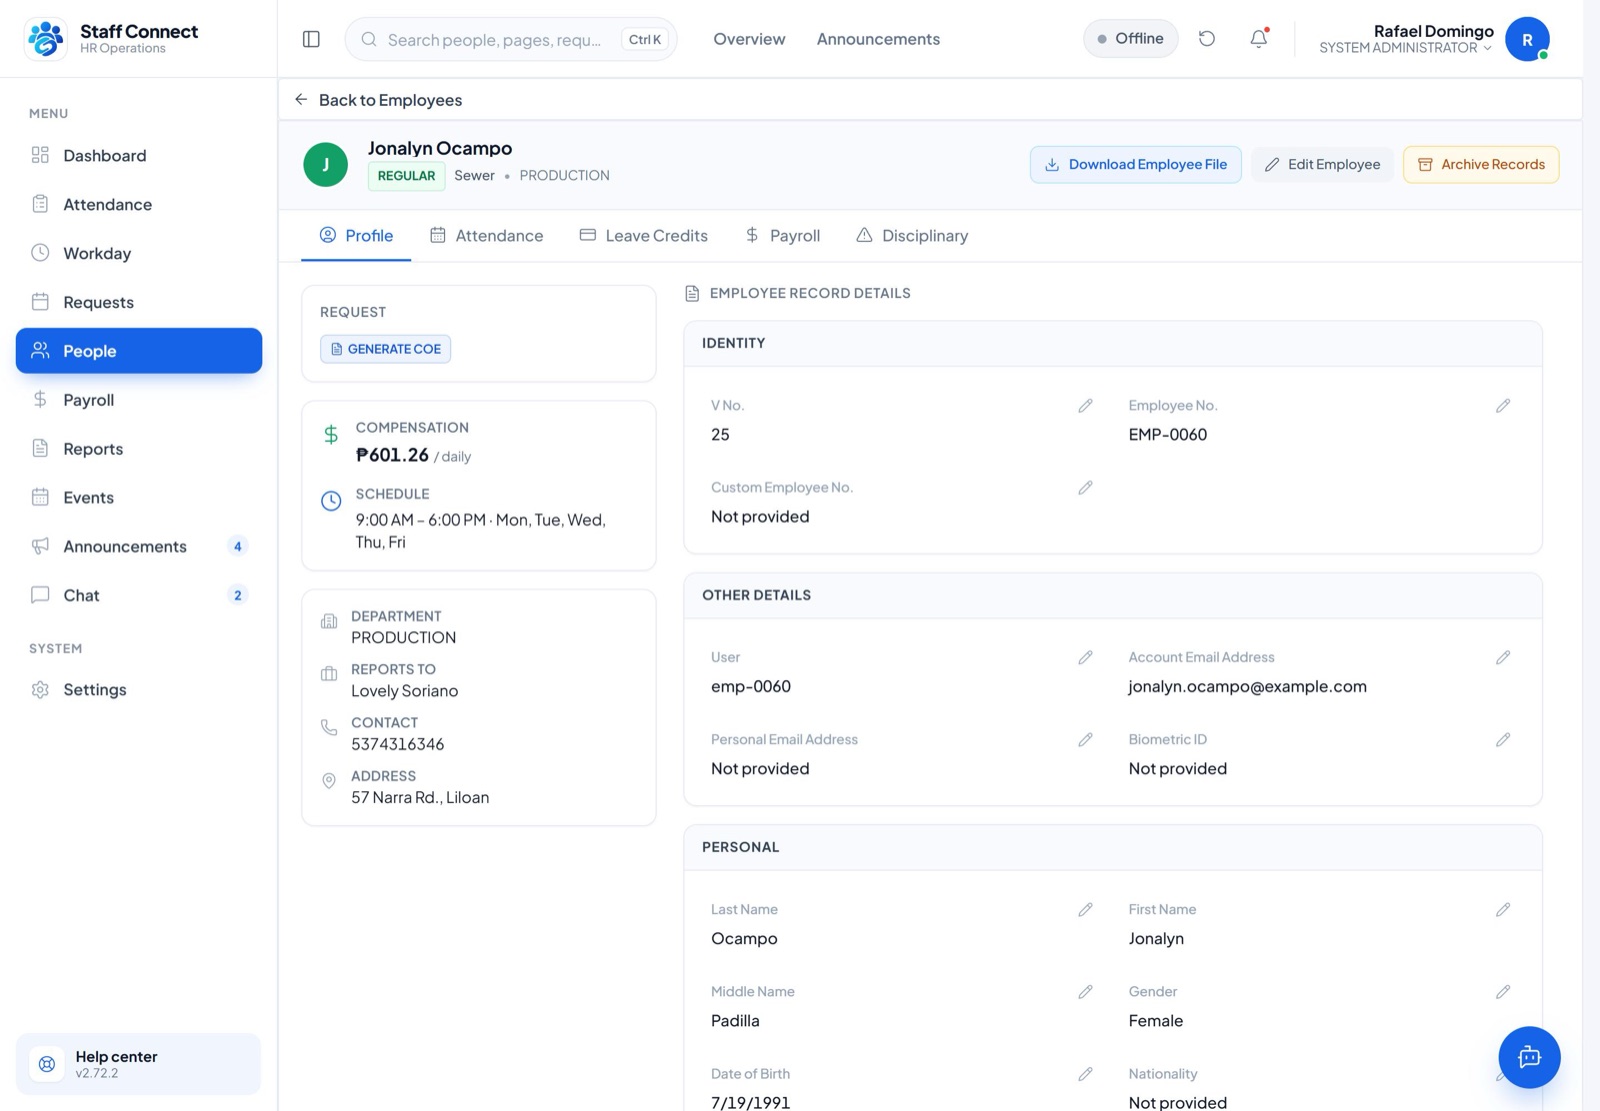The image size is (1600, 1111).
Task: Edit Account Email Address pencil icon
Action: [1503, 658]
